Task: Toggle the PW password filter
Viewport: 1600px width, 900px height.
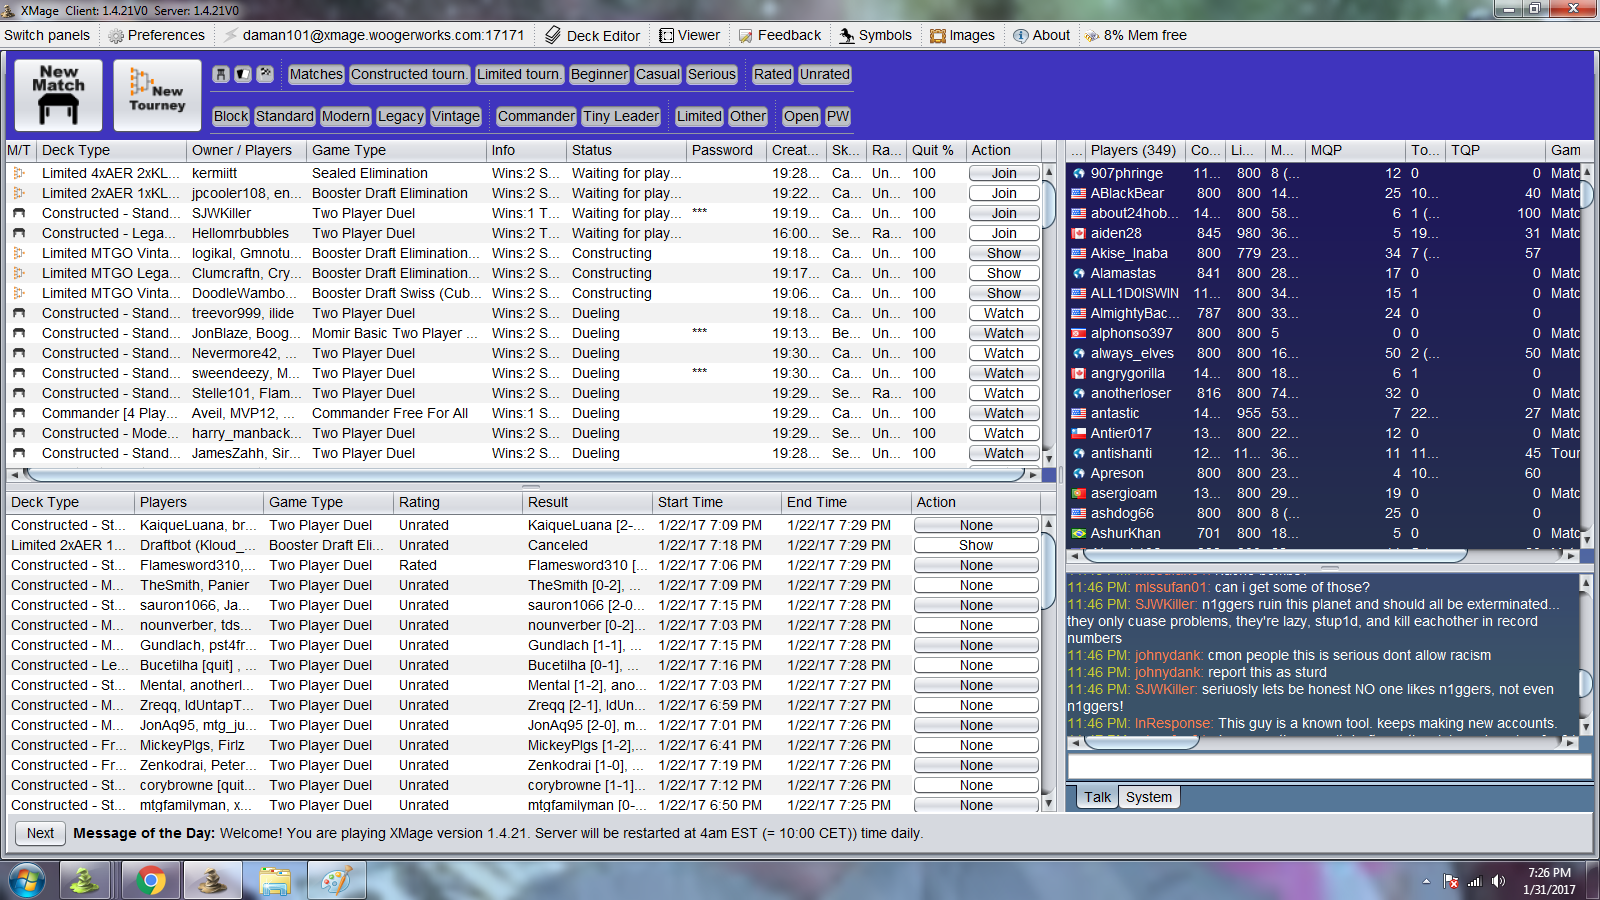Action: point(838,116)
